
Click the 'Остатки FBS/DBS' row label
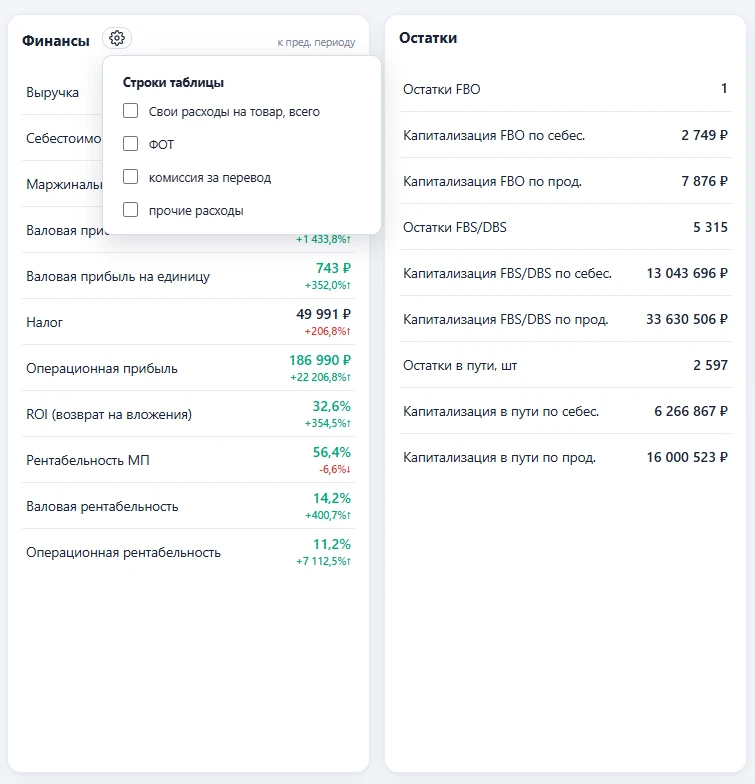point(455,228)
